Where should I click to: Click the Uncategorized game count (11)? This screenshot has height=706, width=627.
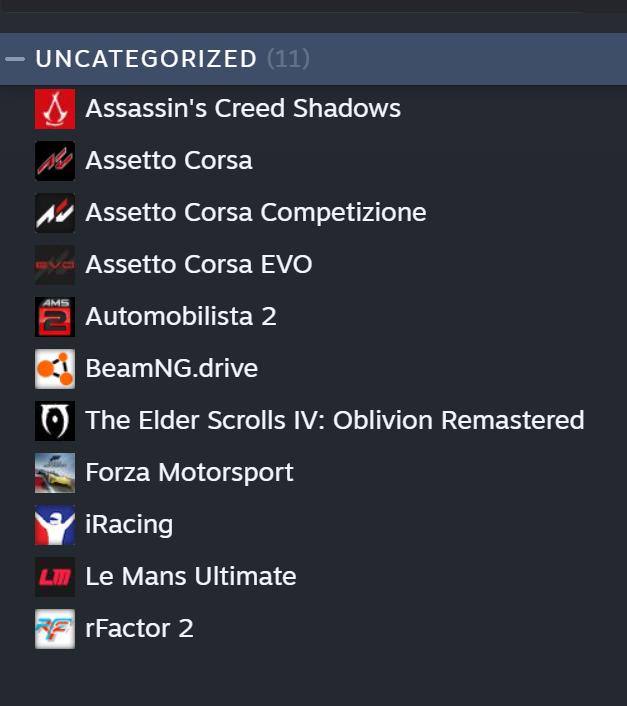coord(288,59)
